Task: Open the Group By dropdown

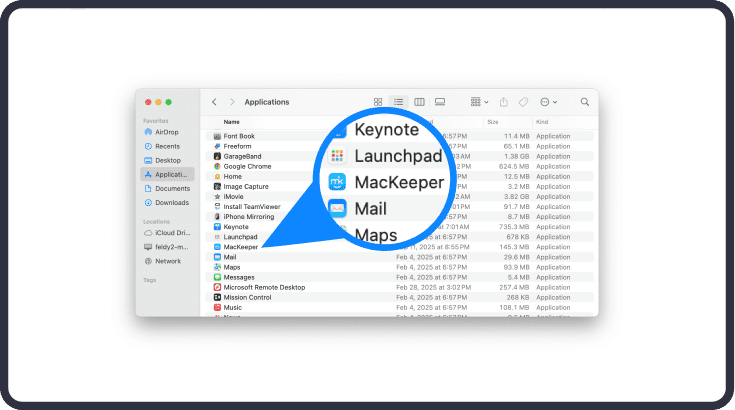Action: tap(479, 102)
